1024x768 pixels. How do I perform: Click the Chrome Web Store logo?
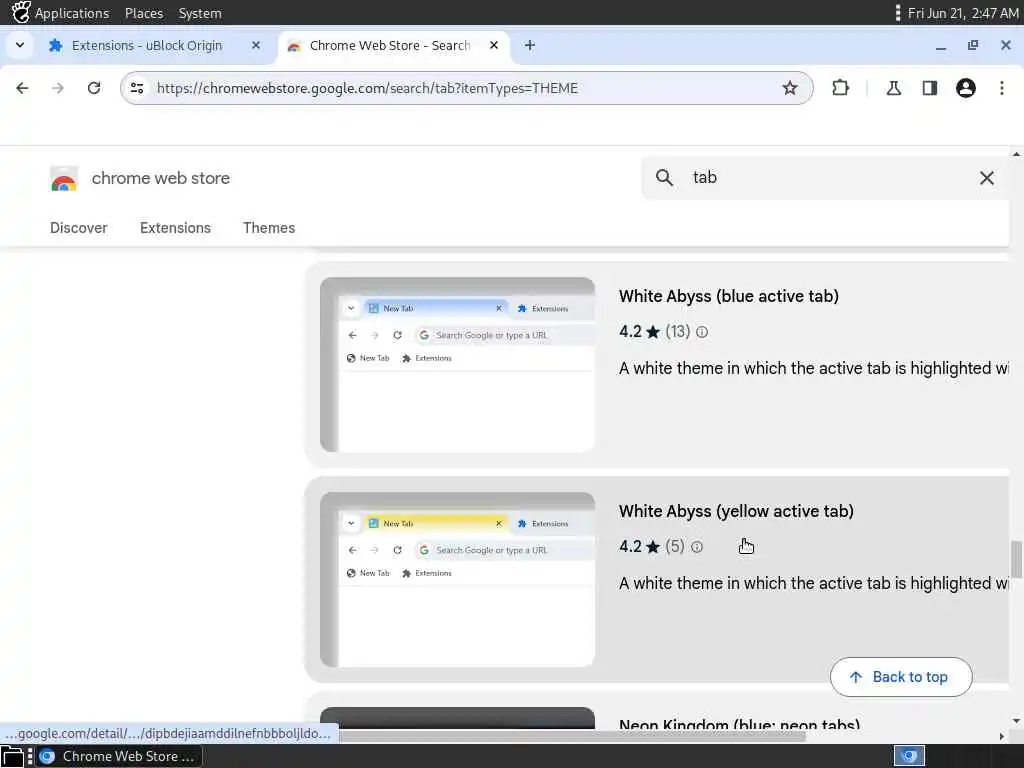coord(64,178)
